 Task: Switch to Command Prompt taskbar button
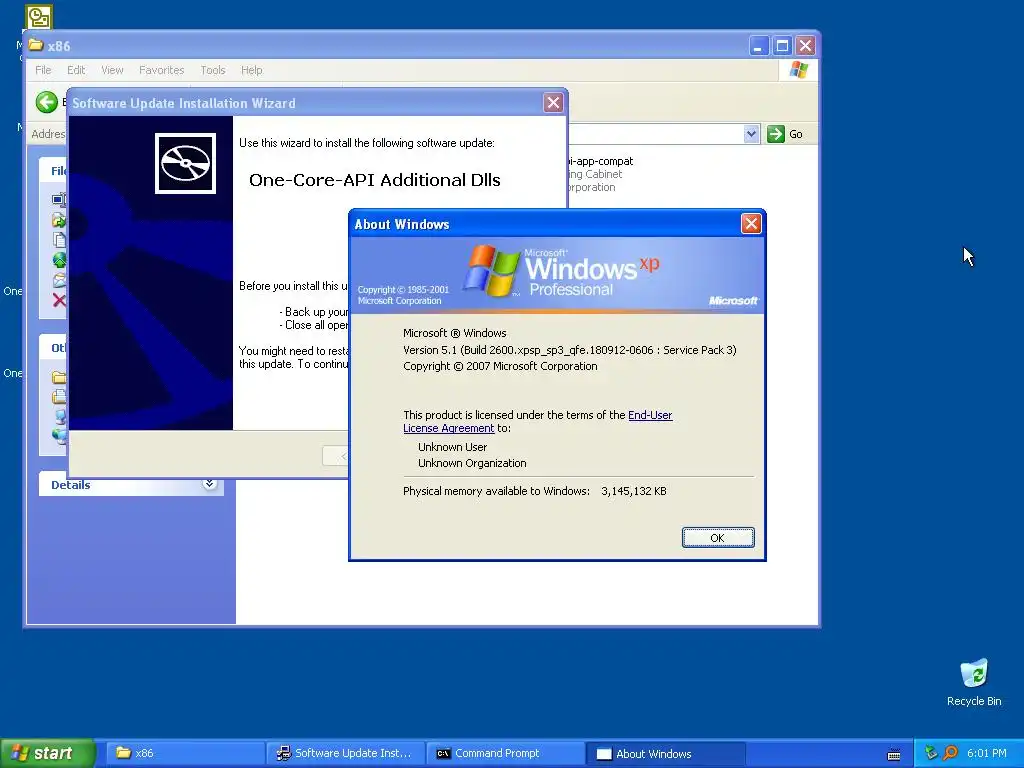(505, 753)
